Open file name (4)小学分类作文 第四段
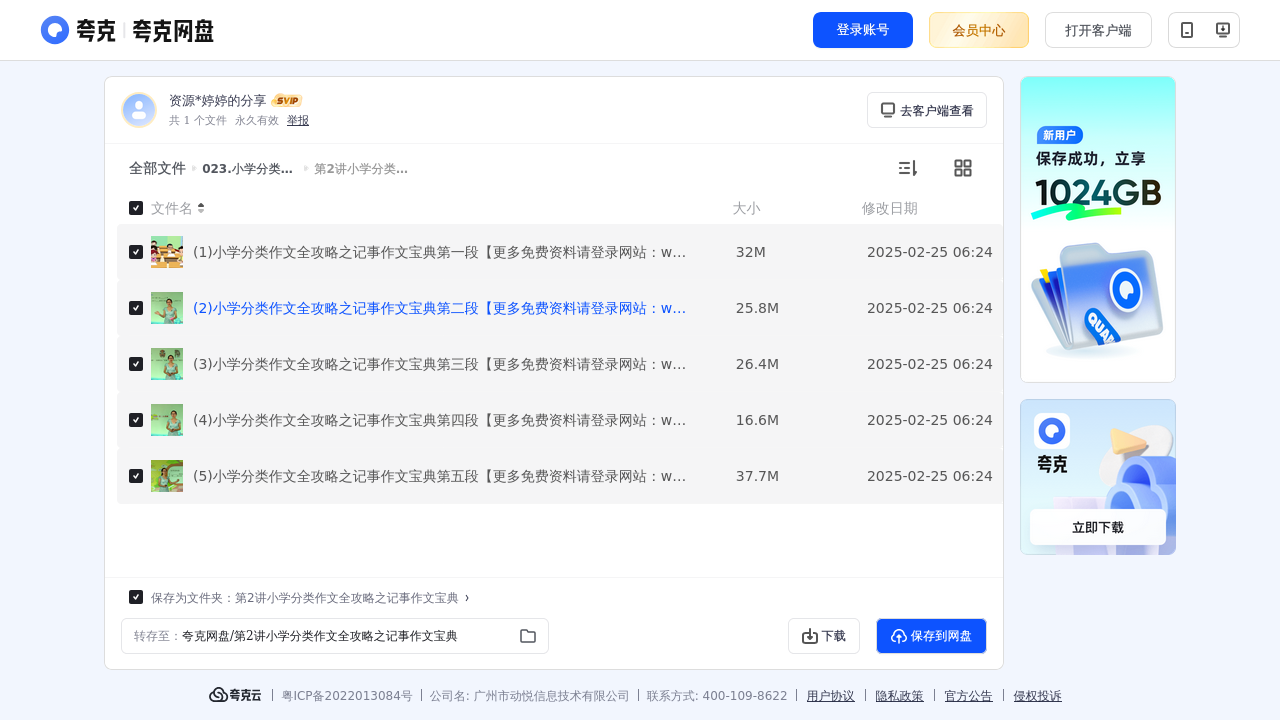 click(x=439, y=420)
